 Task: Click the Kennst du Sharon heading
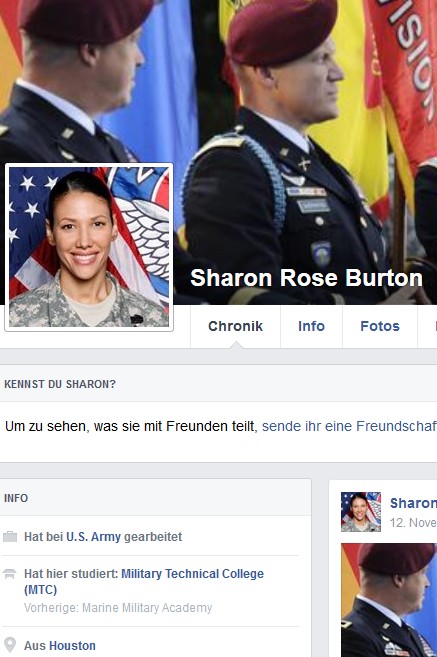[60, 384]
